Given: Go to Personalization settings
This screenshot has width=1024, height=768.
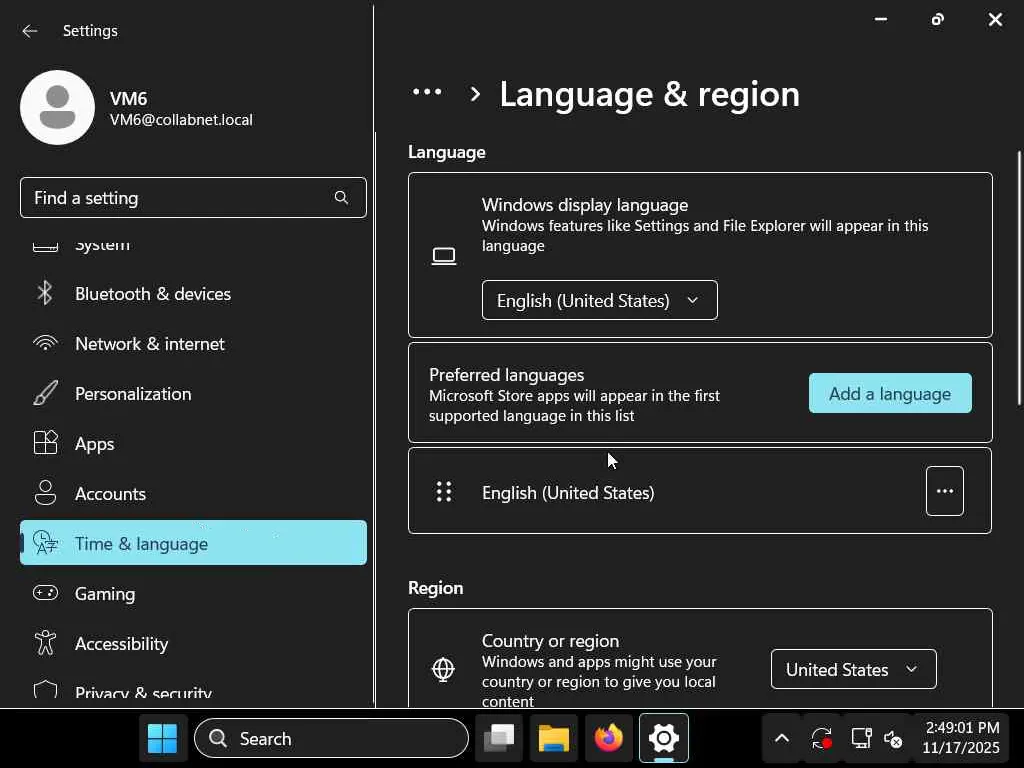Looking at the screenshot, I should click(193, 394).
